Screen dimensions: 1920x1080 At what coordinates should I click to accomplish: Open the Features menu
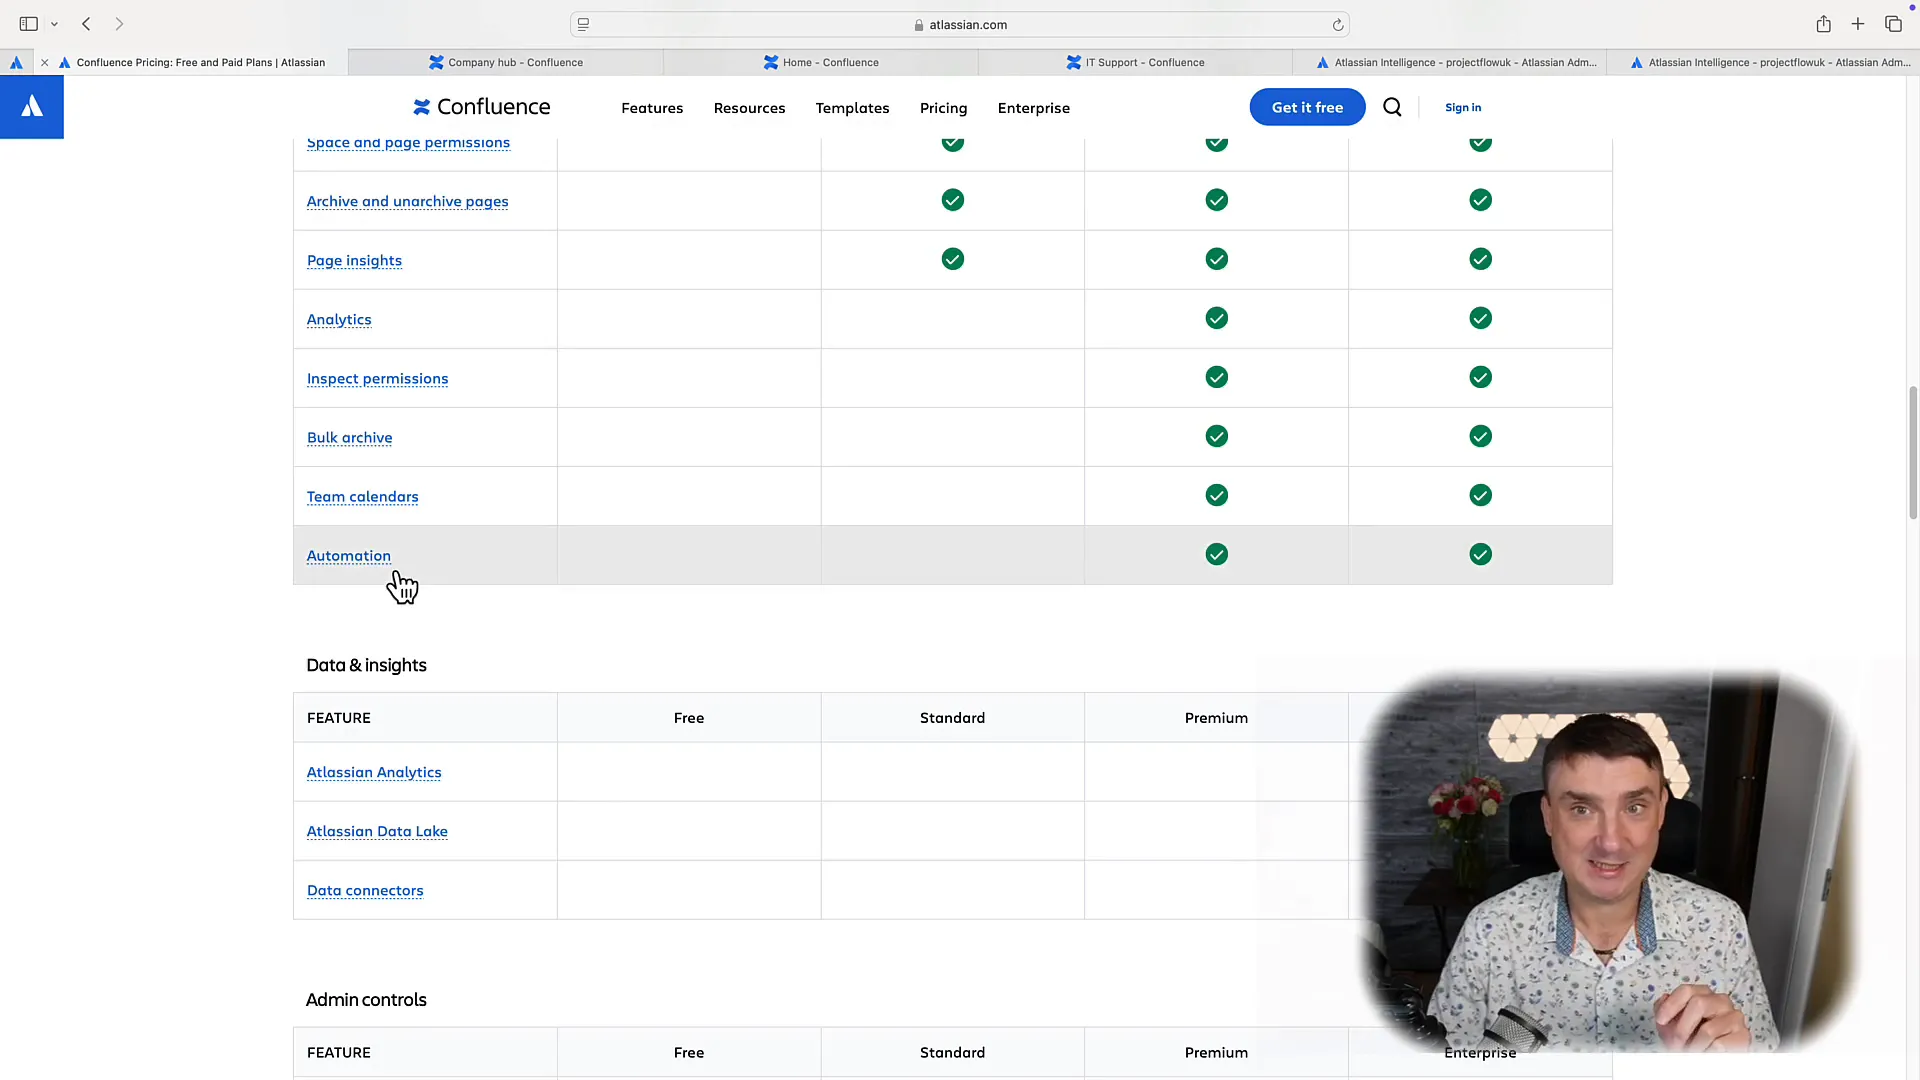[x=652, y=108]
